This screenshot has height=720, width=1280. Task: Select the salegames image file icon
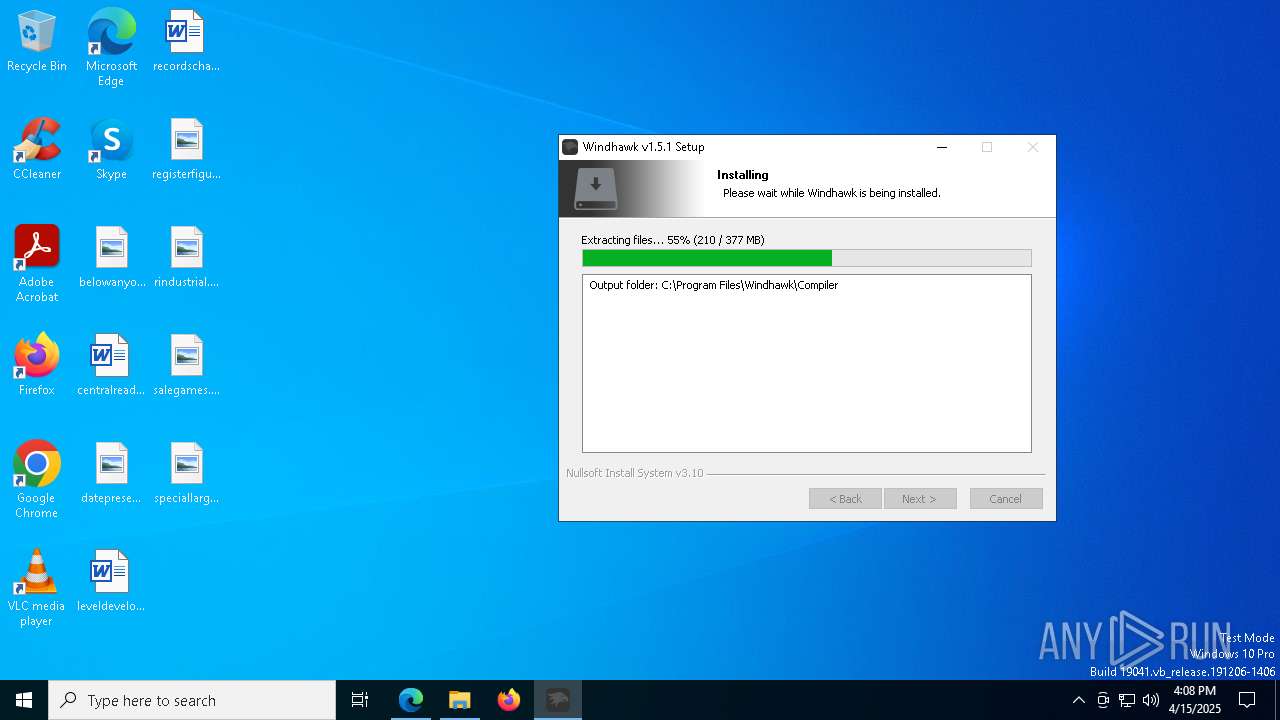tap(186, 366)
